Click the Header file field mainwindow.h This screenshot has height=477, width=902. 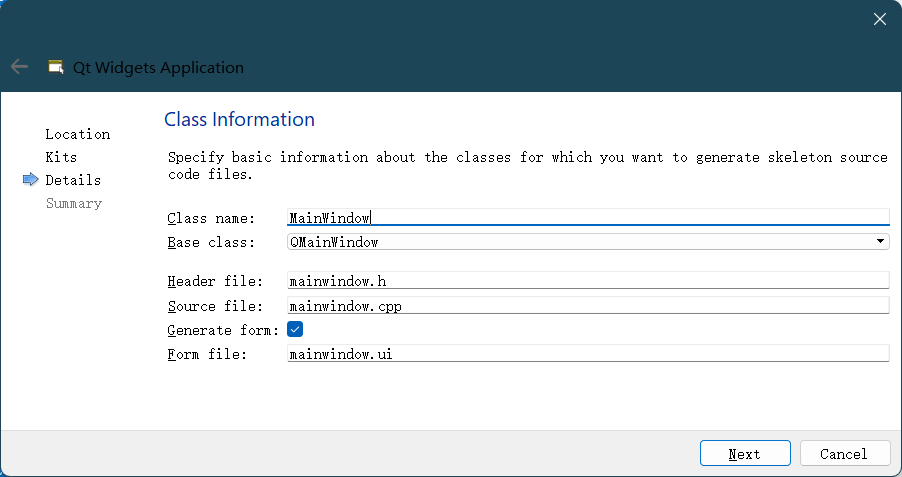pos(588,281)
